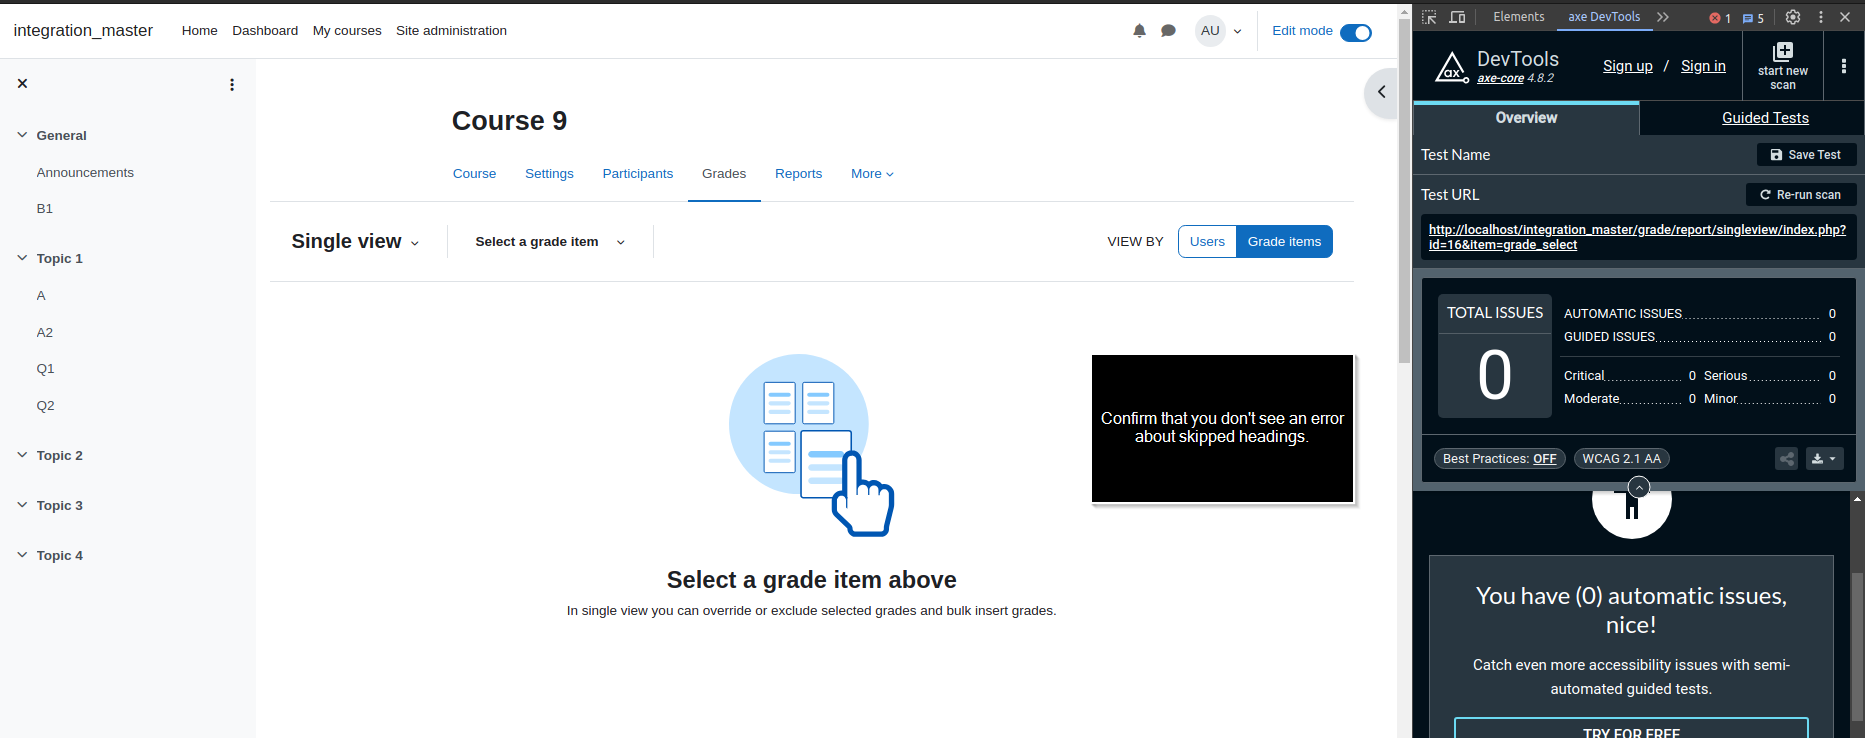The image size is (1865, 738).
Task: Click the grade selection illustration
Action: (x=811, y=445)
